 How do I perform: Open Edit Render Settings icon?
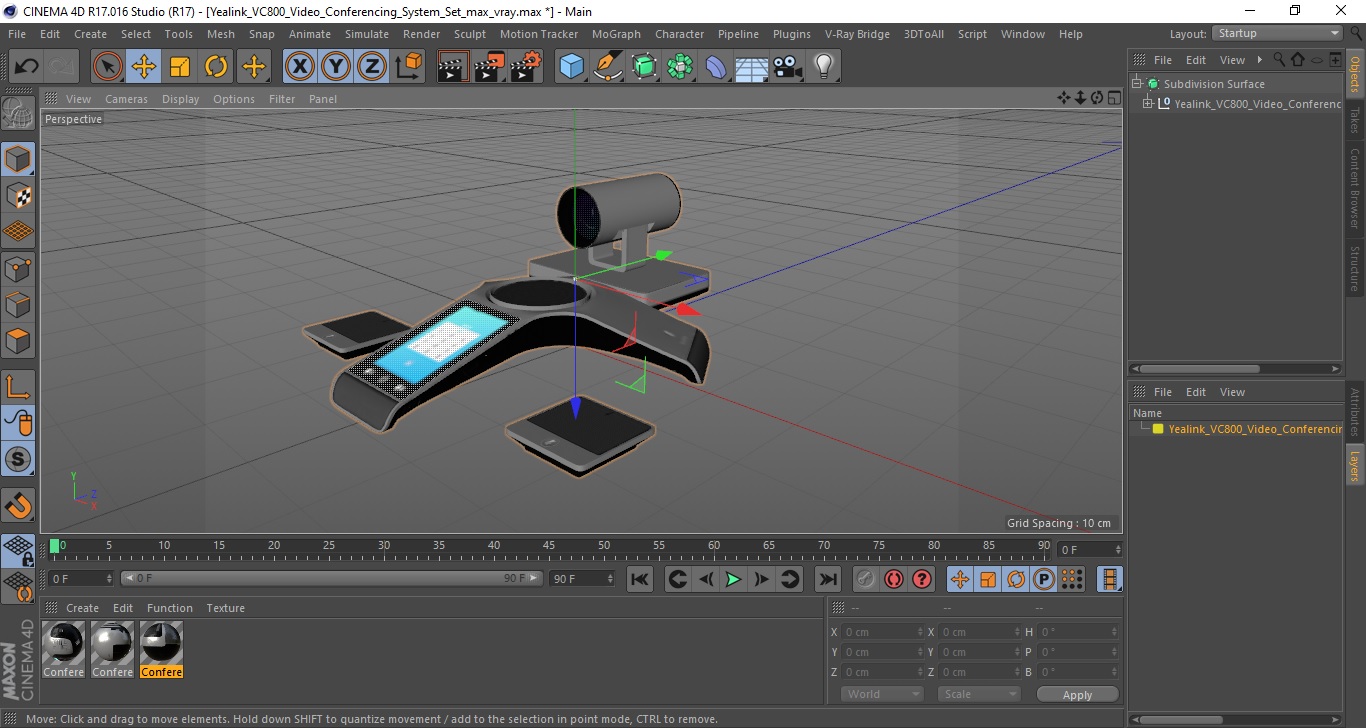tap(526, 67)
